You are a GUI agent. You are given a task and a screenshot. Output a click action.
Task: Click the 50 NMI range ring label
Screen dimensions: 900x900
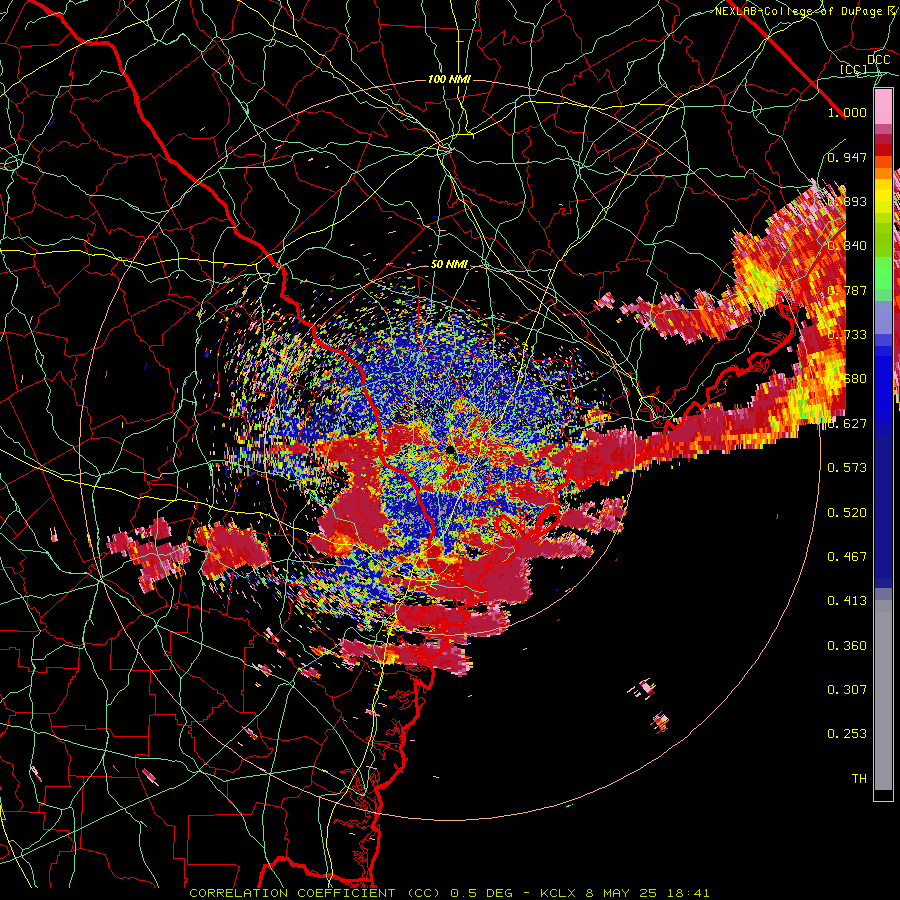449,264
